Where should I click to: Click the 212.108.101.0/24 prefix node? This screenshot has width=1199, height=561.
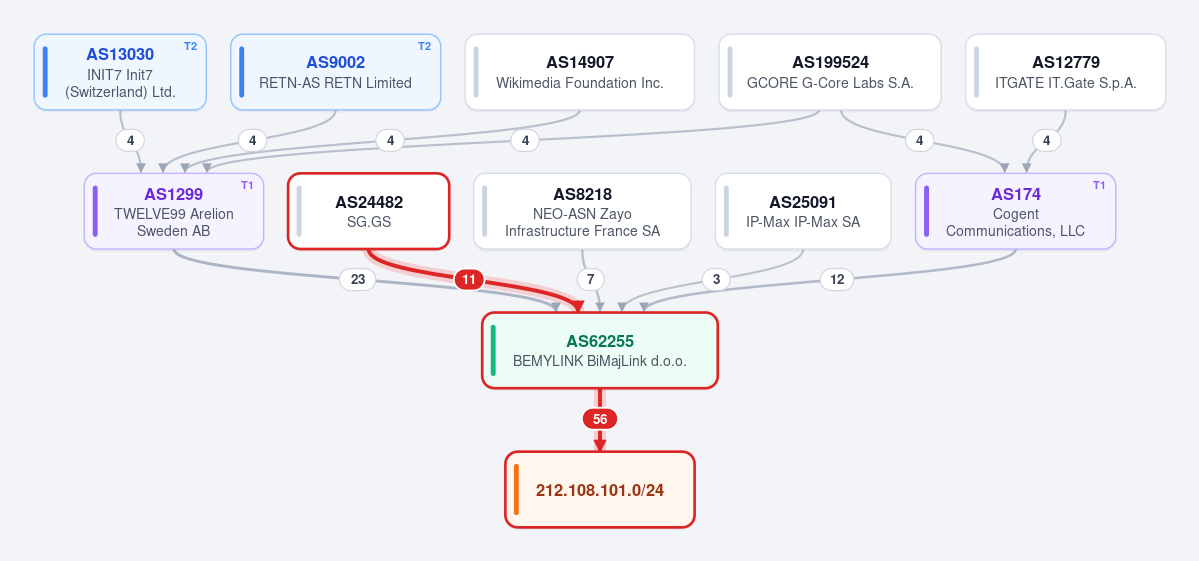point(600,489)
